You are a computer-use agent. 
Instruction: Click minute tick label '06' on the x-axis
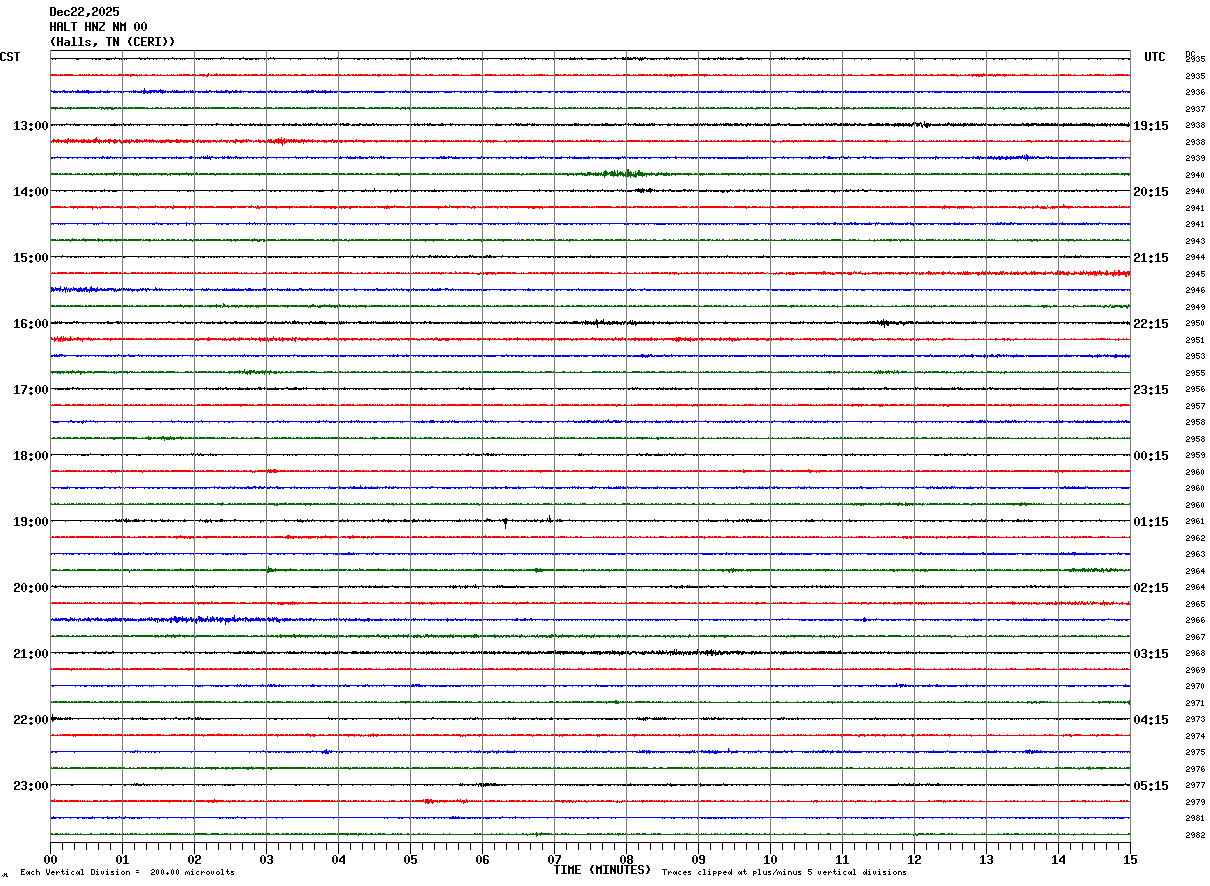point(483,859)
